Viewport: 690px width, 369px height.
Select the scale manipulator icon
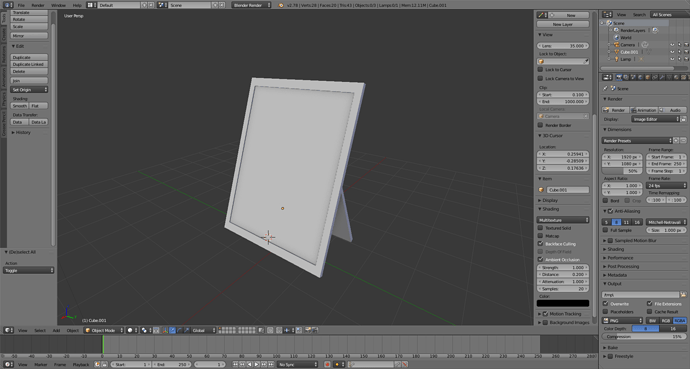[187, 330]
